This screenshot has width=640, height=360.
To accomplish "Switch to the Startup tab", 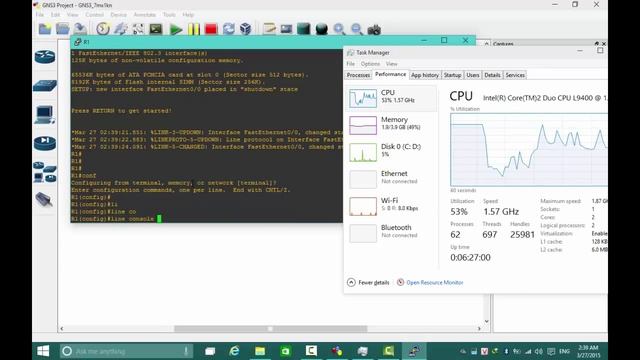I will 452,75.
